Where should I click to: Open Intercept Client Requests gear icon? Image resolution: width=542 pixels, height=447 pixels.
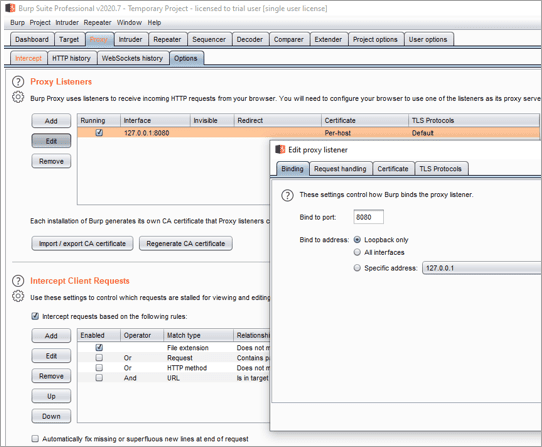tap(18, 296)
